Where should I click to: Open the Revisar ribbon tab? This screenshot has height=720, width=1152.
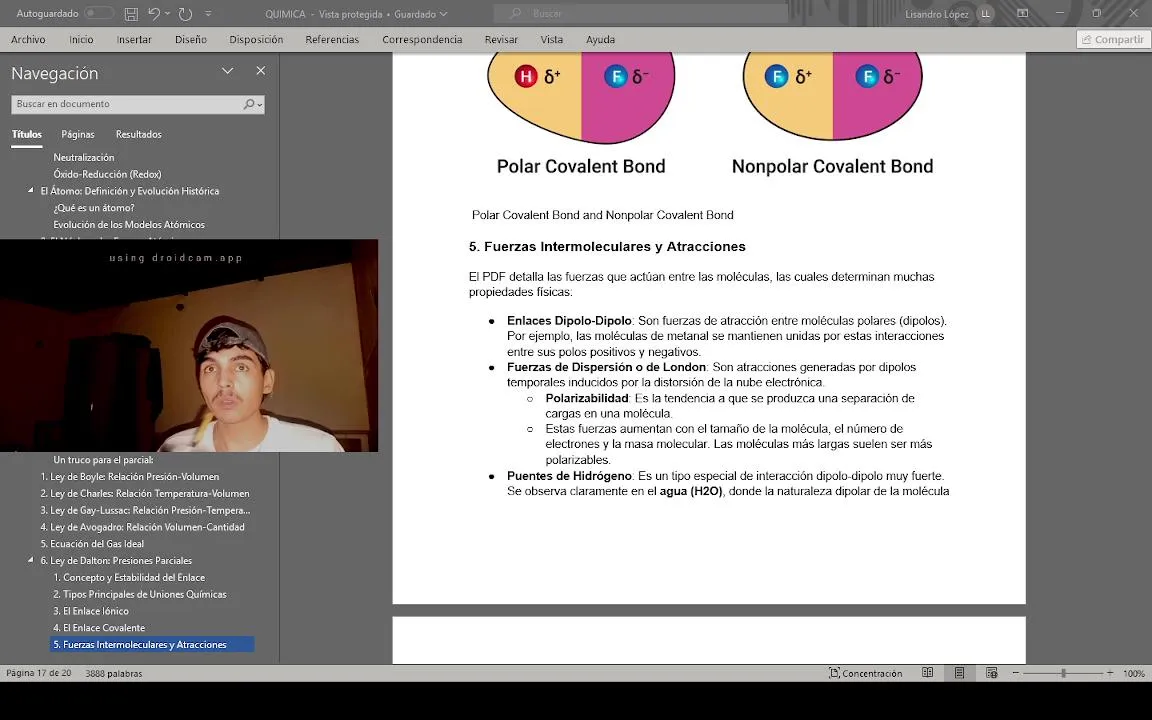(501, 40)
